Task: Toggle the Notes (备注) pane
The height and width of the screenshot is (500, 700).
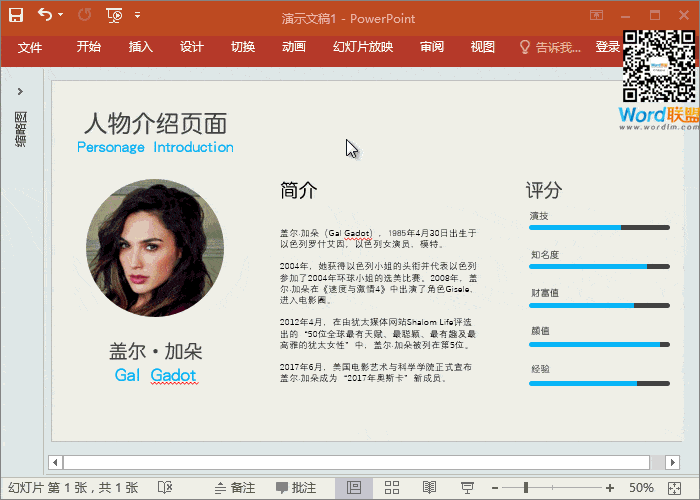Action: [232, 488]
